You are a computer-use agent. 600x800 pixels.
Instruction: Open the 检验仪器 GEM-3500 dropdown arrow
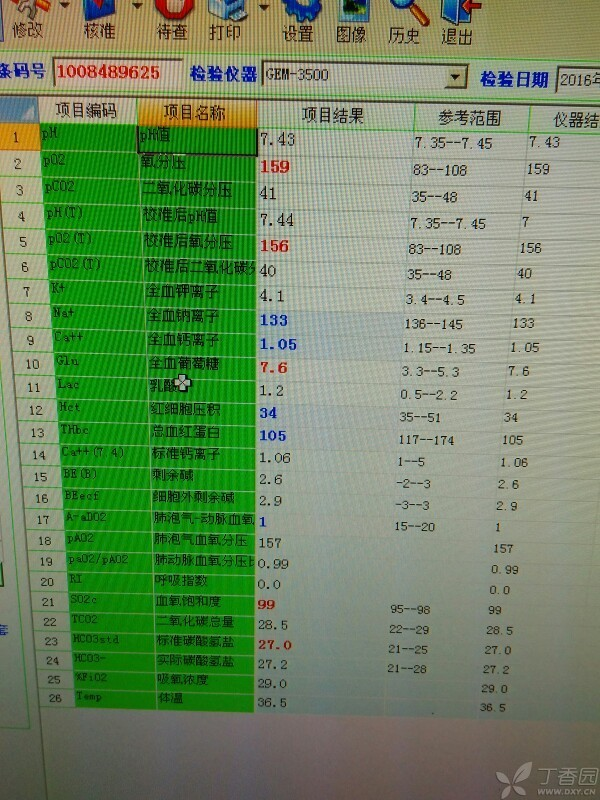pyautogui.click(x=455, y=79)
